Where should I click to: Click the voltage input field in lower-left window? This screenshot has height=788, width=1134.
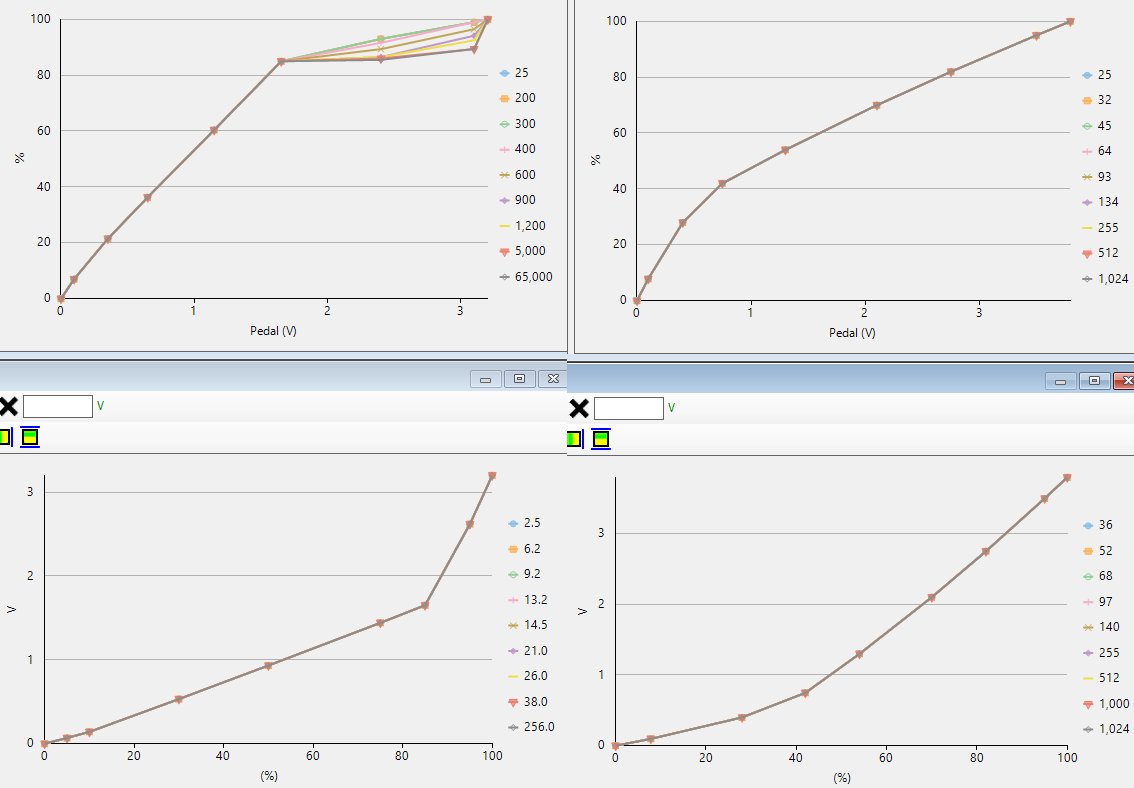point(58,406)
